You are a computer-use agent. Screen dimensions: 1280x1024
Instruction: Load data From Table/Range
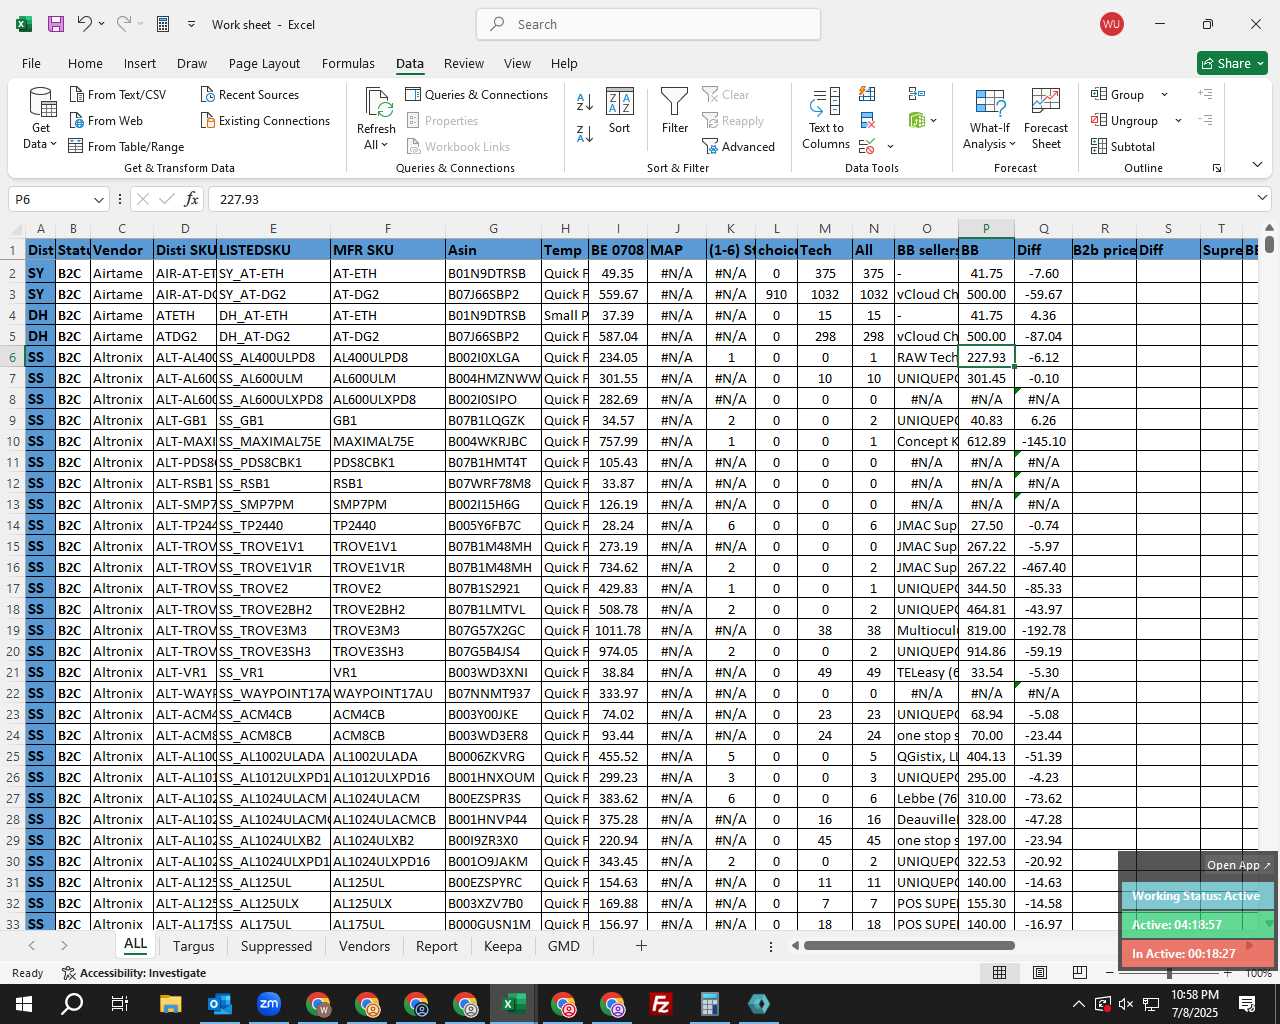[126, 146]
